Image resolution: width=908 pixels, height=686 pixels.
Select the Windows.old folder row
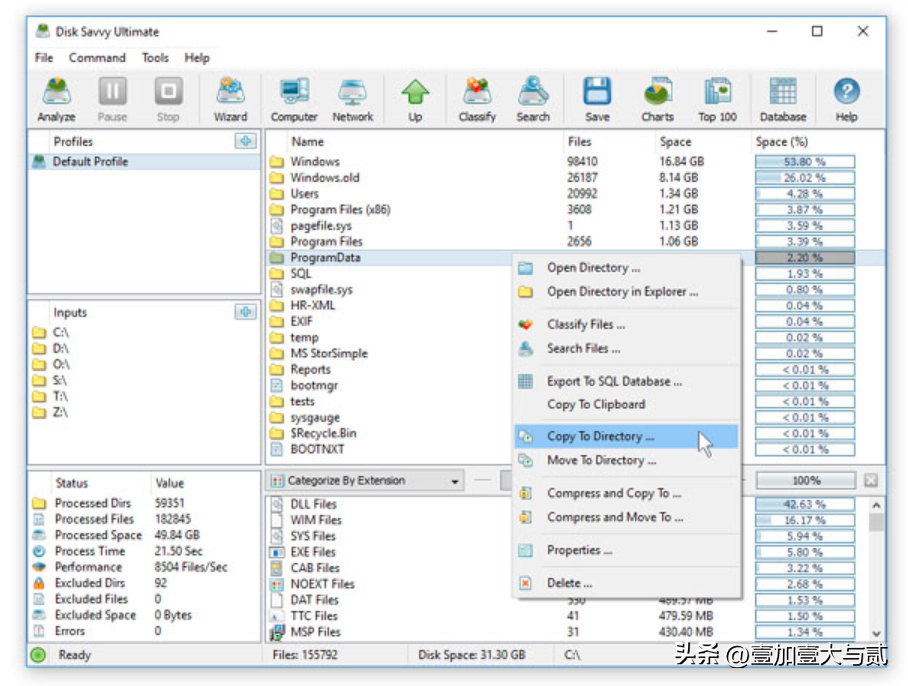pos(576,177)
